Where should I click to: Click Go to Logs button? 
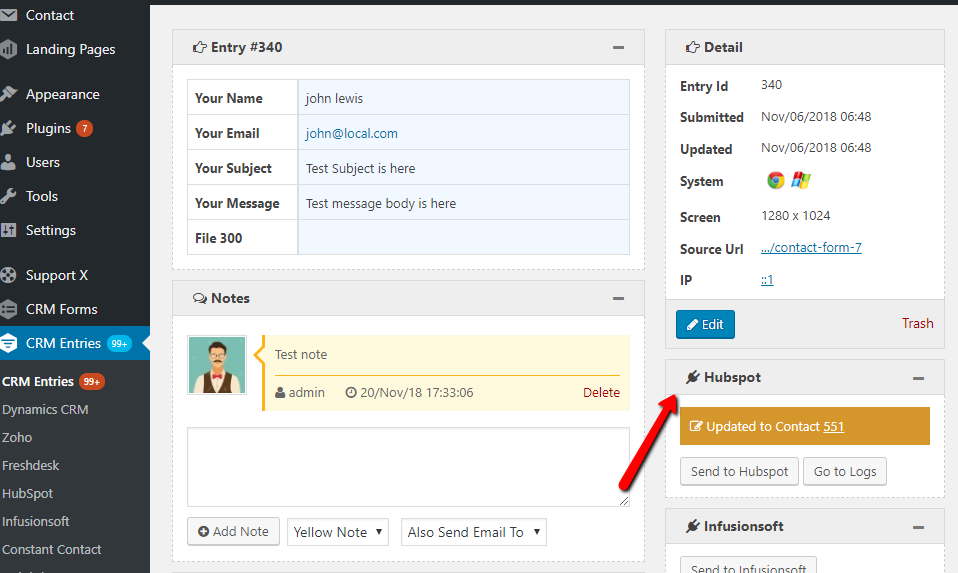(845, 472)
